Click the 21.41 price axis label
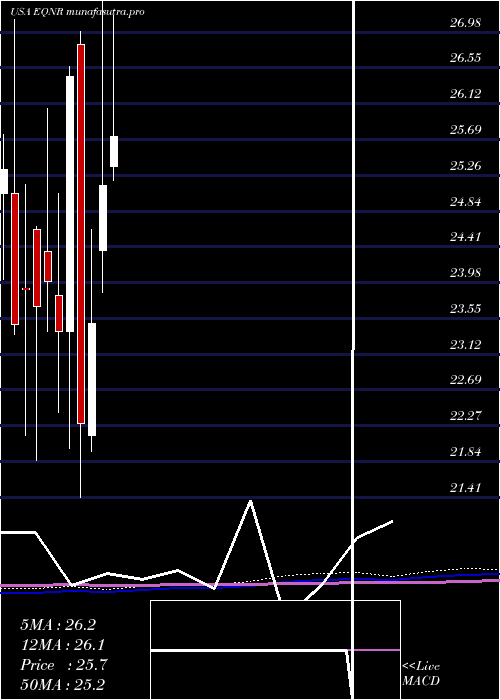 pos(465,488)
